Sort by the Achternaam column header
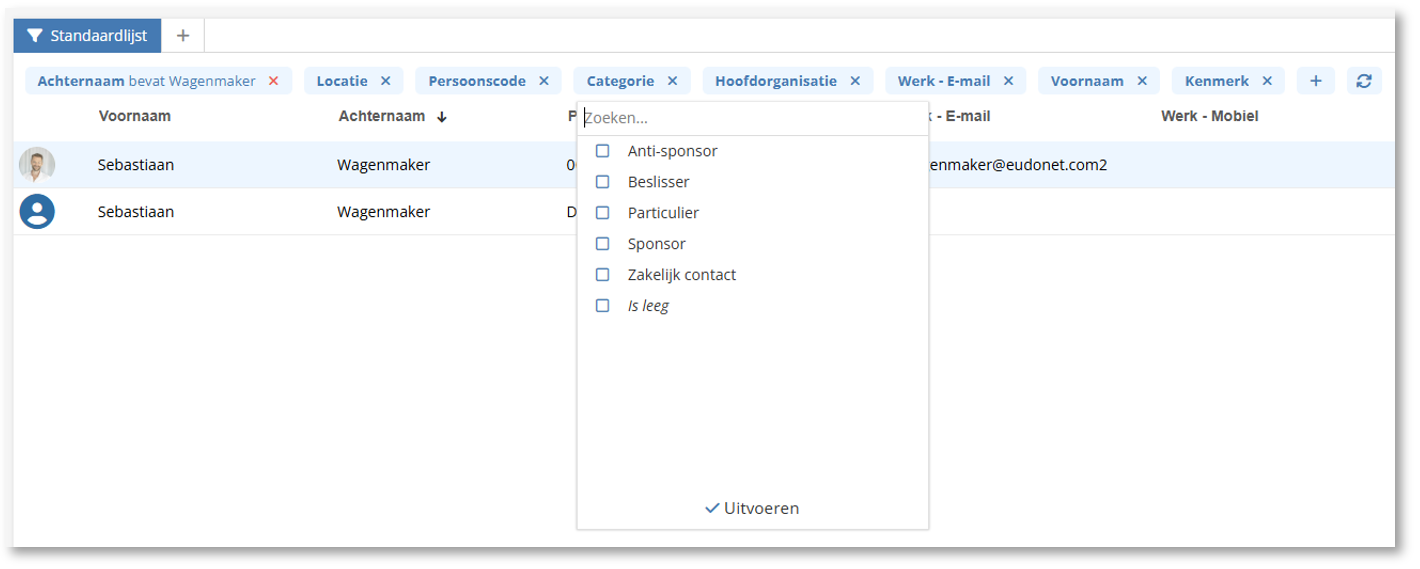 [381, 116]
